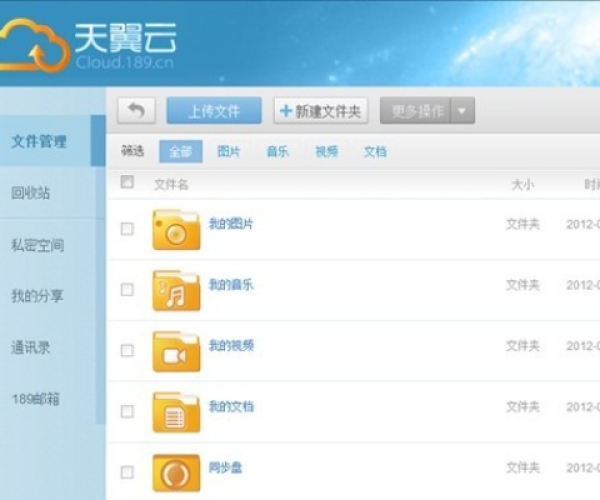Click the 更多操作 button
Image resolution: width=600 pixels, height=500 pixels.
coord(416,111)
